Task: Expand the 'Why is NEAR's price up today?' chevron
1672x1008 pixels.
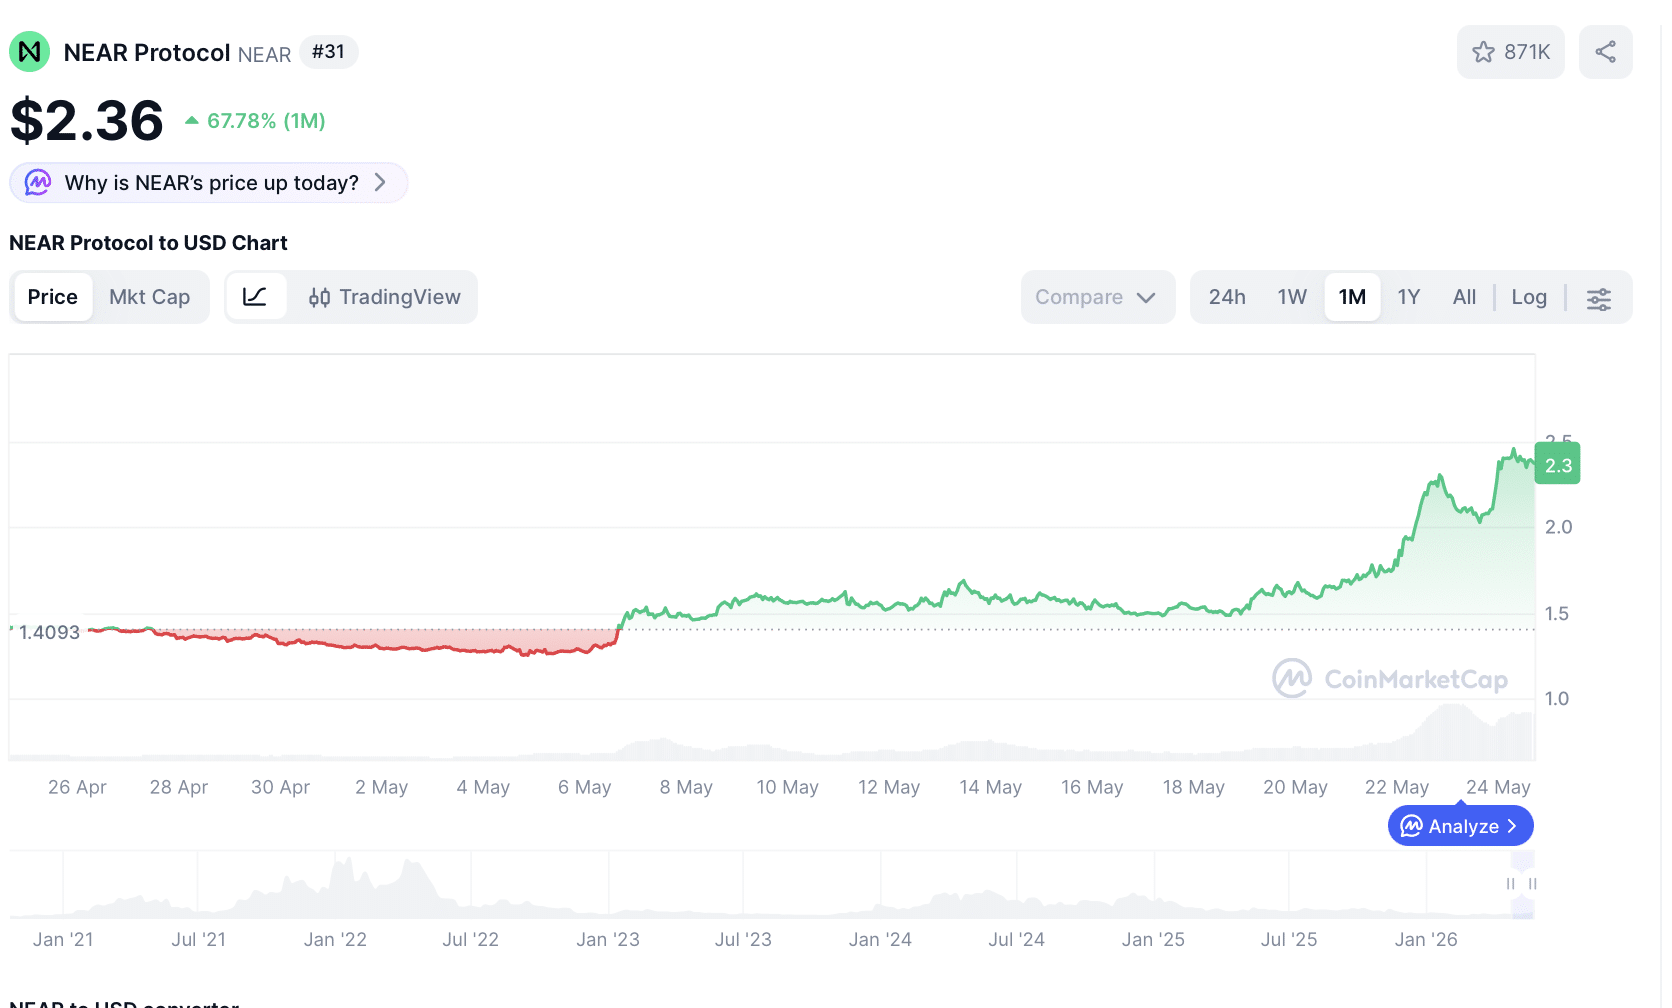Action: [x=380, y=183]
